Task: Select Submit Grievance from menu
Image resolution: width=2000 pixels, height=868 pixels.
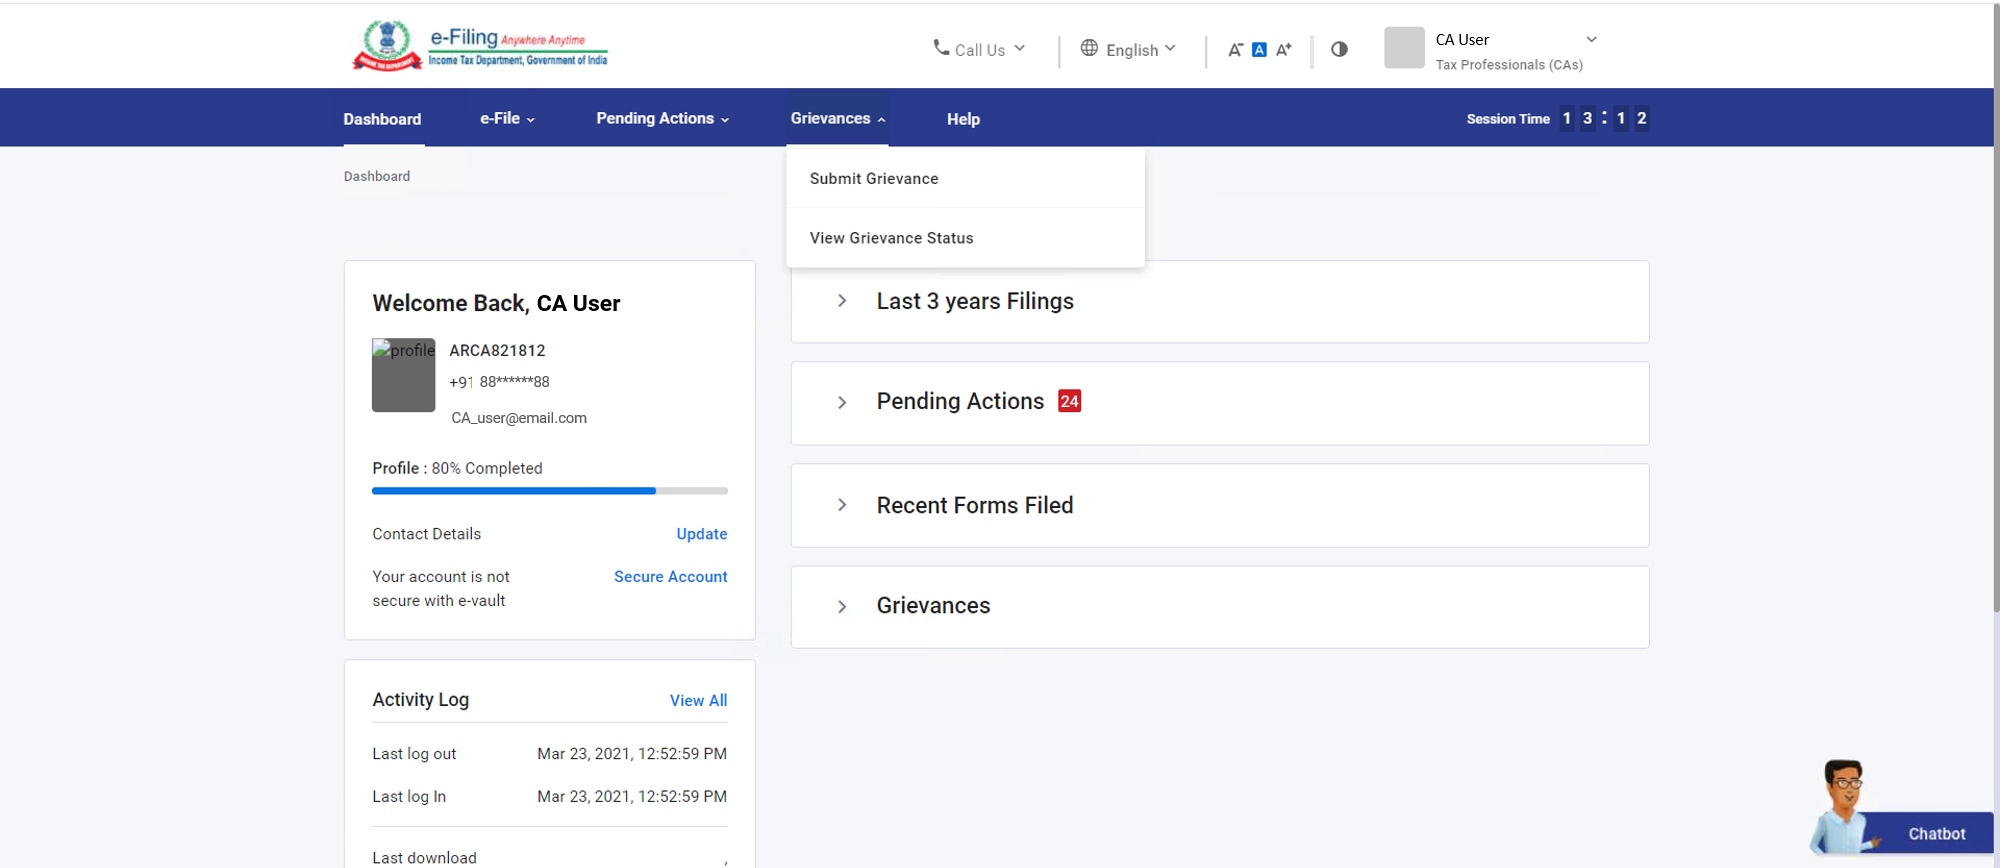Action: pos(874,179)
